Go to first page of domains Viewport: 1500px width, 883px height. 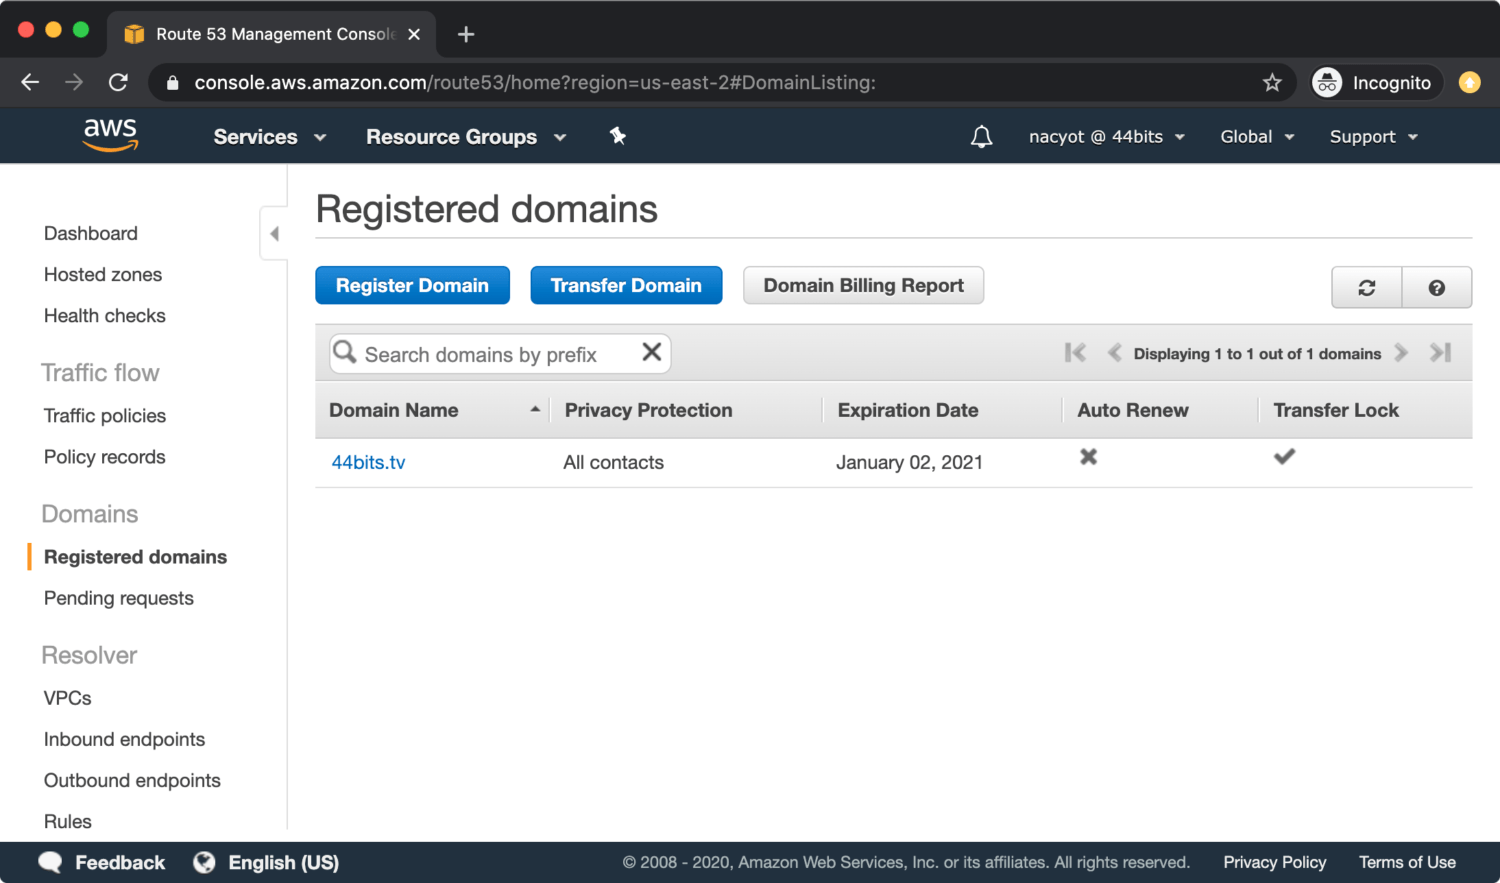click(1076, 352)
